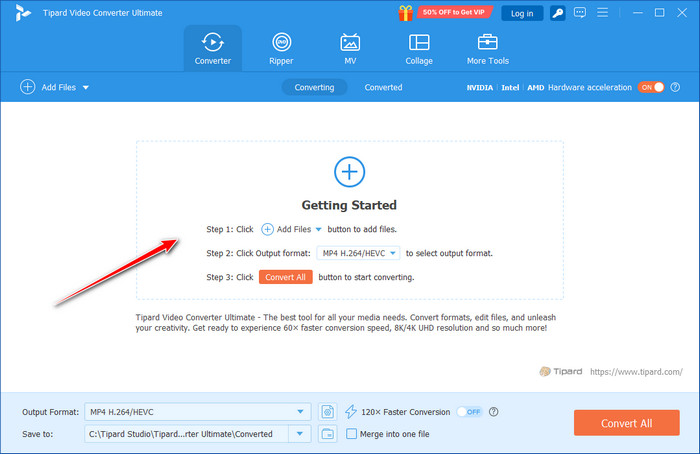Click the Add Files plus icon in the toolbar
The image size is (700, 454).
coord(28,87)
